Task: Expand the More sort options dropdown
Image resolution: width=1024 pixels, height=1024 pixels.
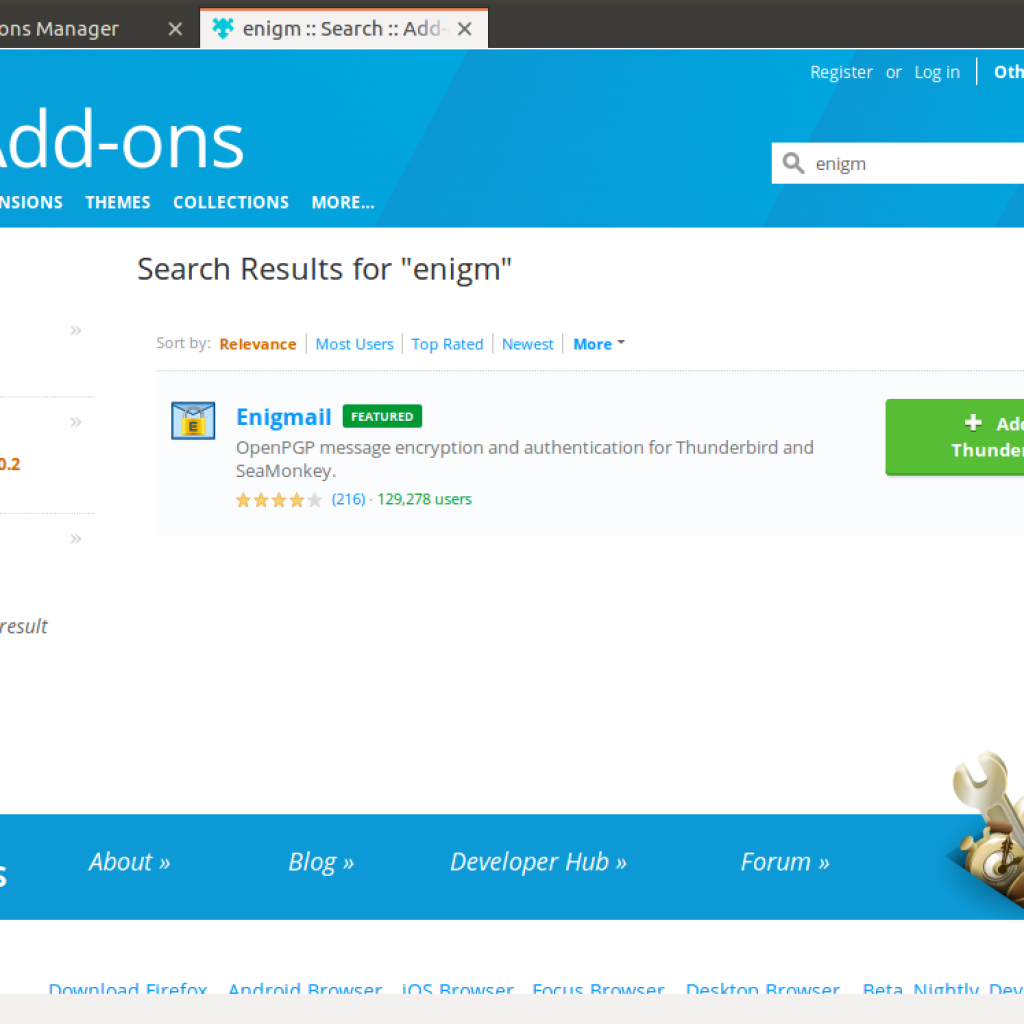Action: pyautogui.click(x=599, y=344)
